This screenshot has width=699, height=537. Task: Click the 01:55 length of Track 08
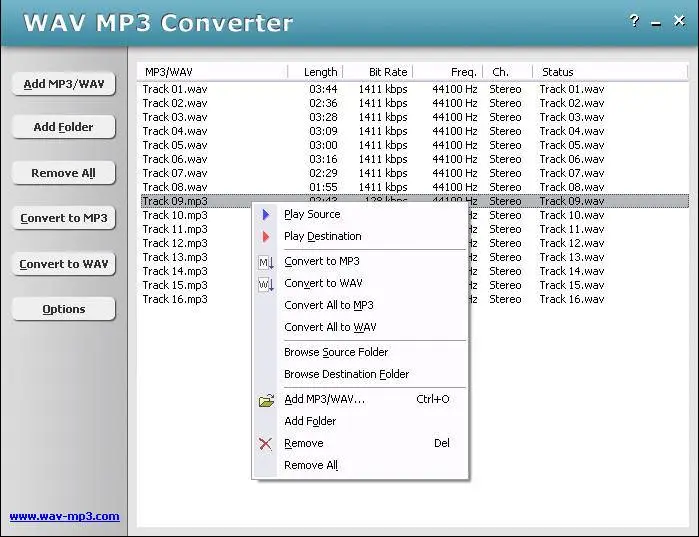(323, 187)
